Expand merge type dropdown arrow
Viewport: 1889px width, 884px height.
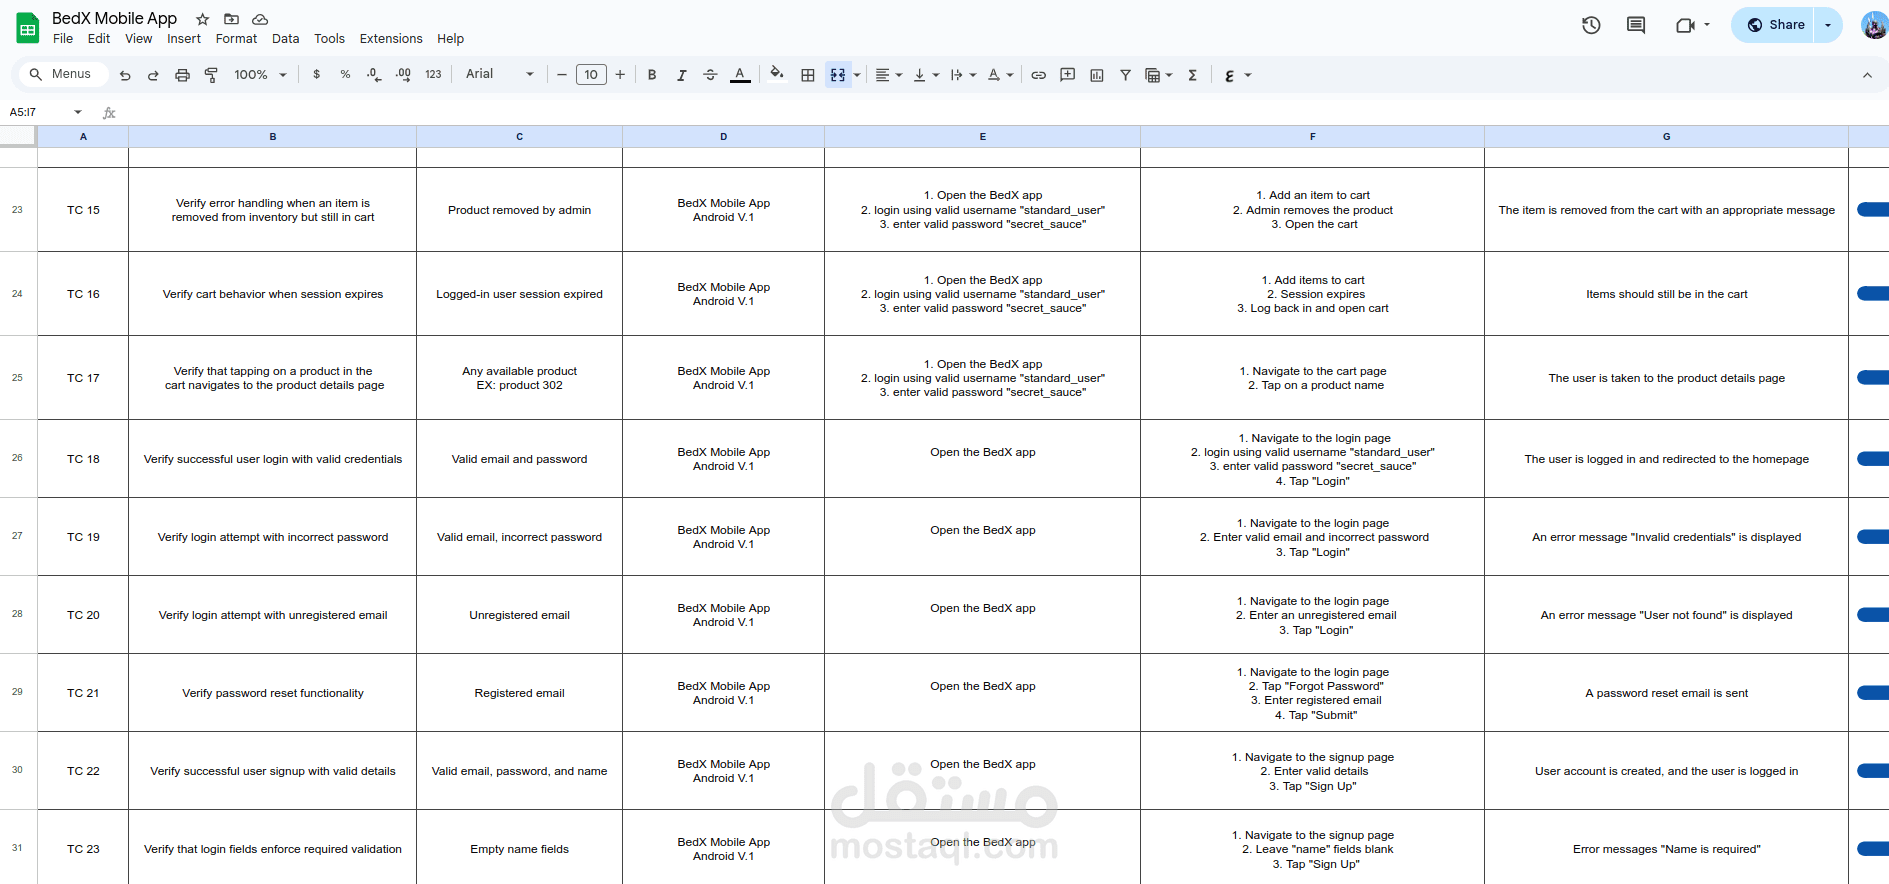tap(857, 75)
